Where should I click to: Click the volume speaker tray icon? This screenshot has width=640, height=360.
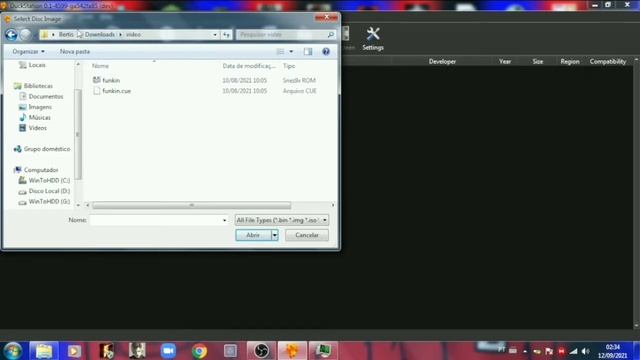(x=586, y=351)
